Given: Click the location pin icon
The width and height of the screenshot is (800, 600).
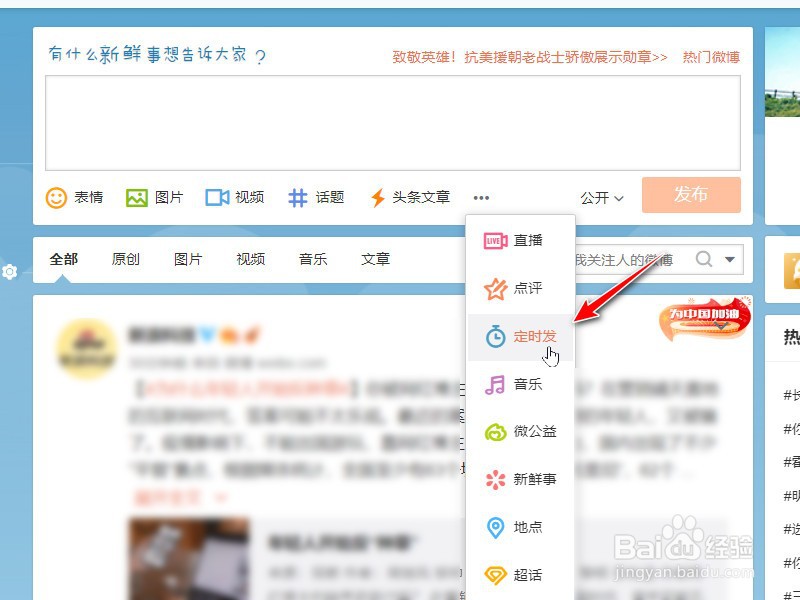Looking at the screenshot, I should coord(495,528).
